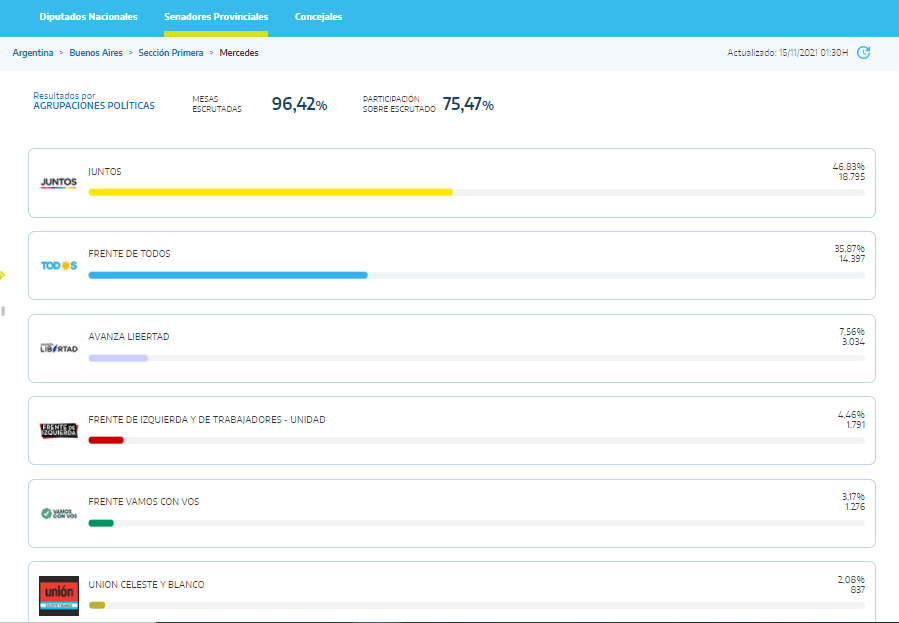Select the Avanza Libertad result row

click(451, 348)
